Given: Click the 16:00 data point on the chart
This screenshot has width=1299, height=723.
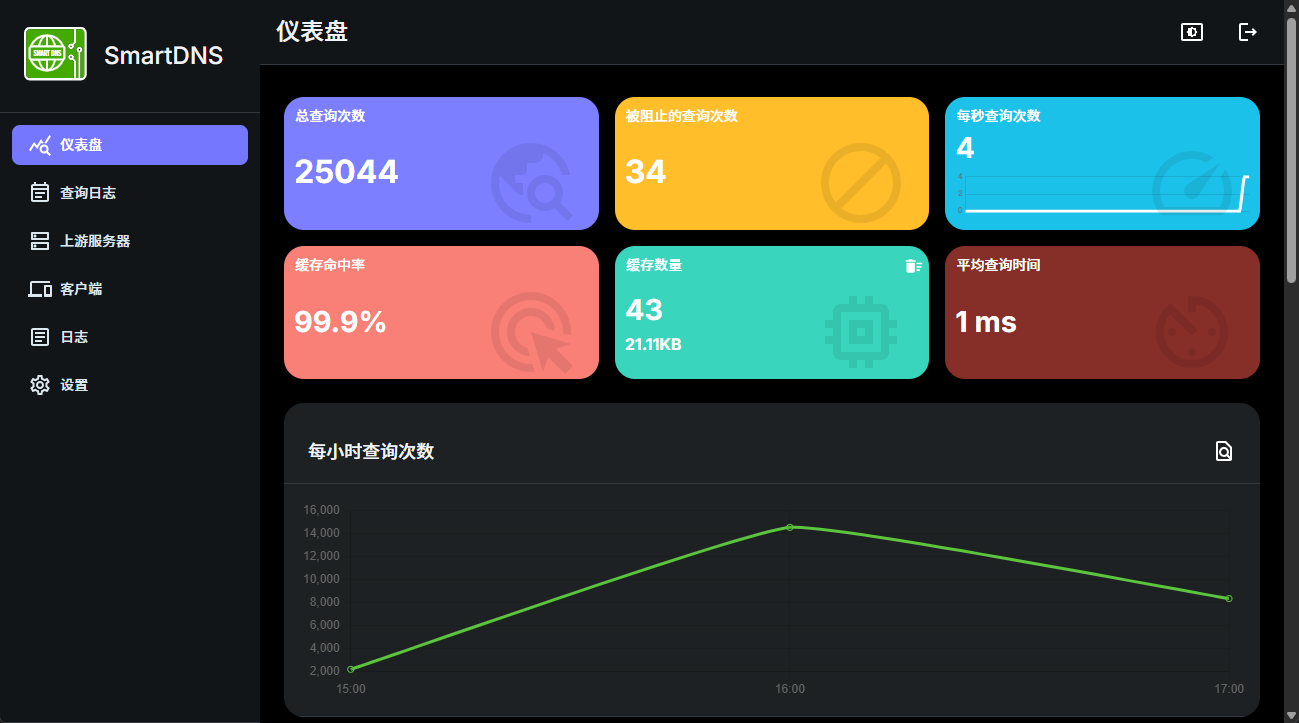Looking at the screenshot, I should point(790,525).
